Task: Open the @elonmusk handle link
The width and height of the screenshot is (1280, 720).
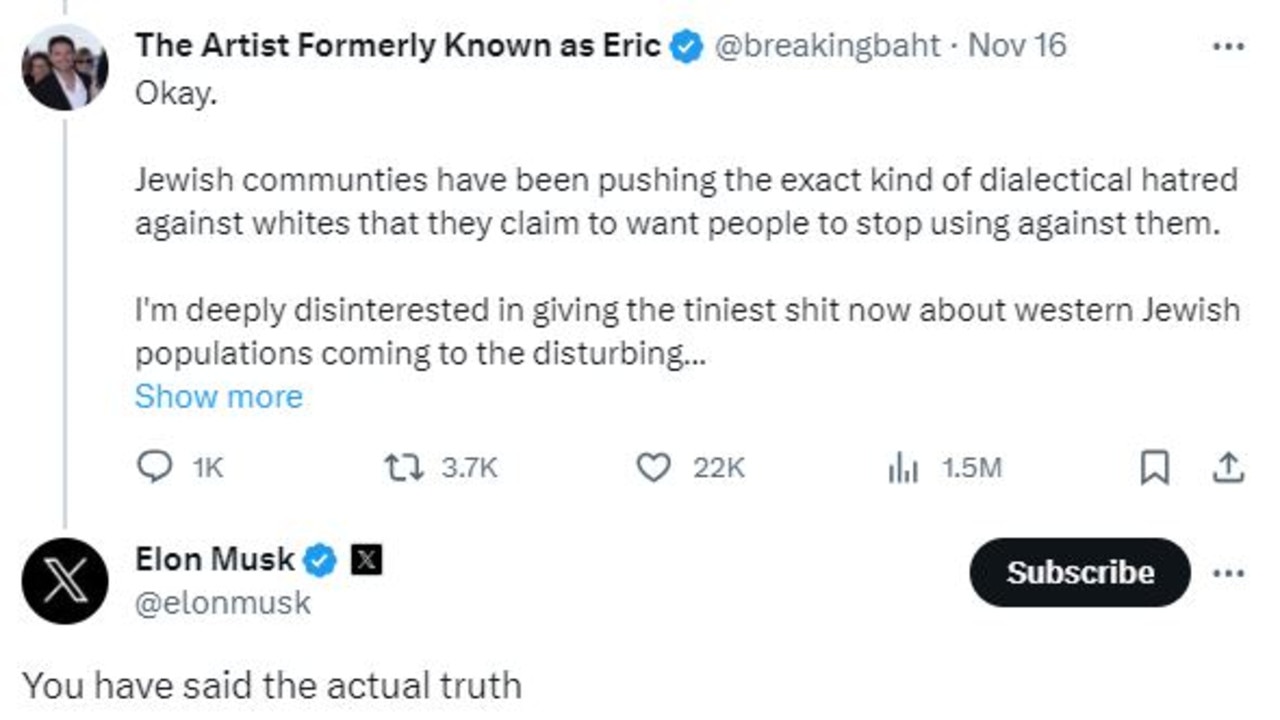Action: pos(223,603)
